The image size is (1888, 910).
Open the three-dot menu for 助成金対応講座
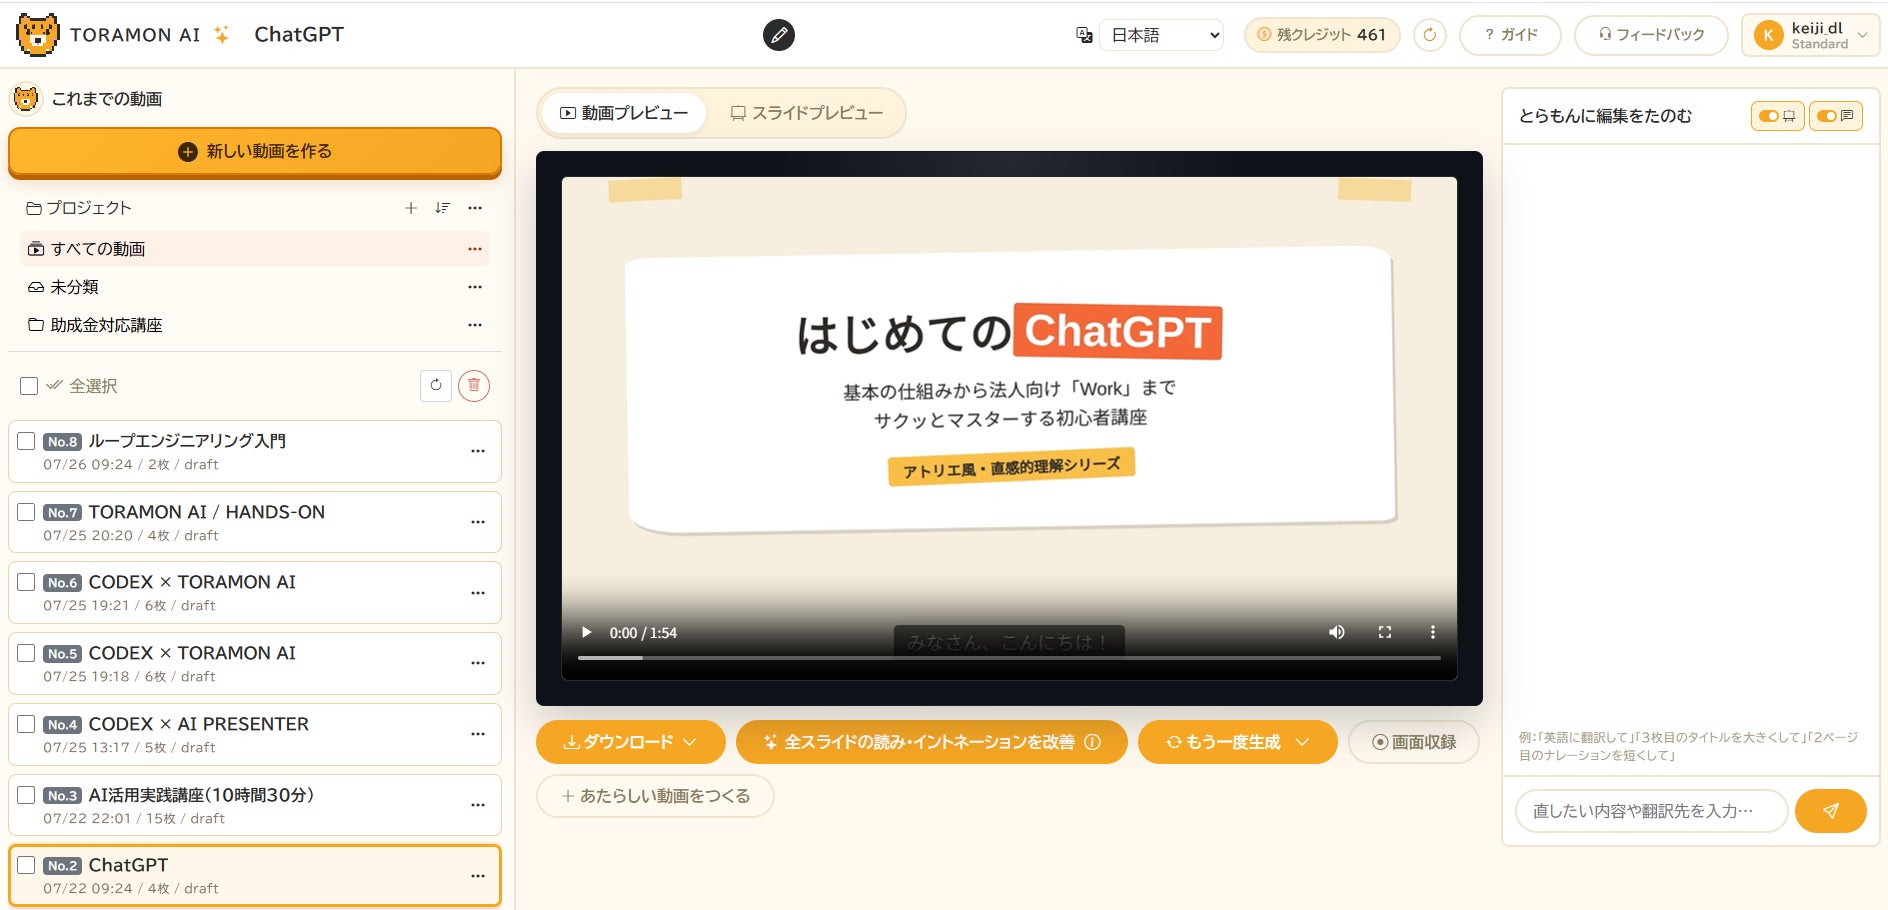(x=475, y=325)
